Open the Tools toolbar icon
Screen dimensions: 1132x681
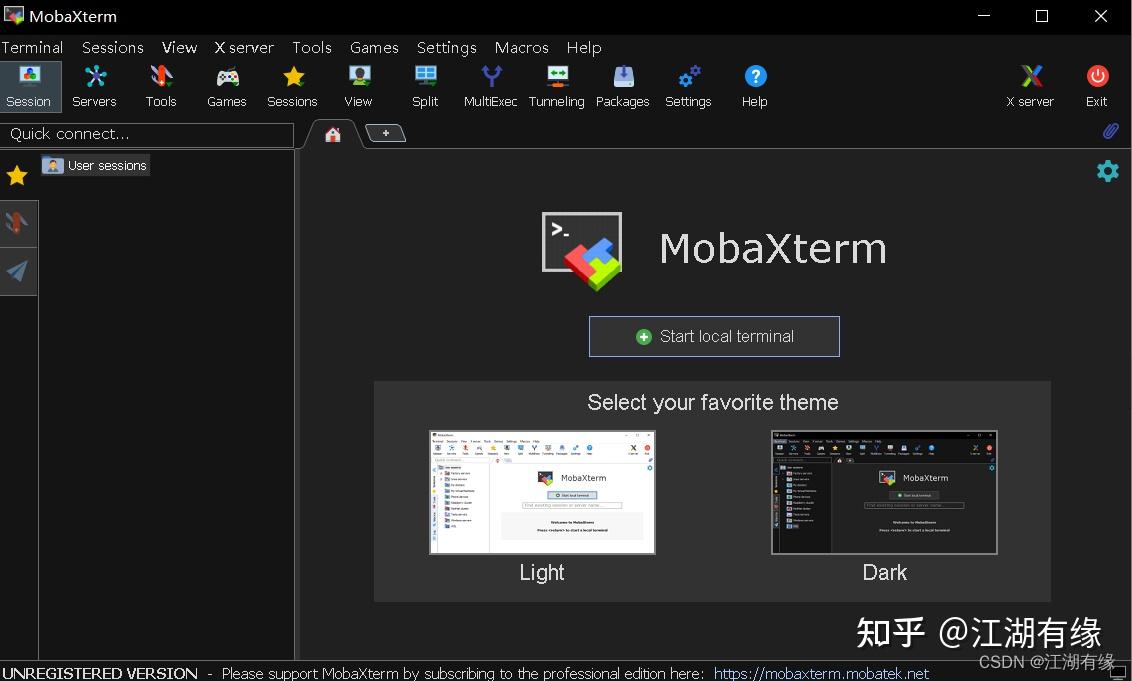coord(160,86)
